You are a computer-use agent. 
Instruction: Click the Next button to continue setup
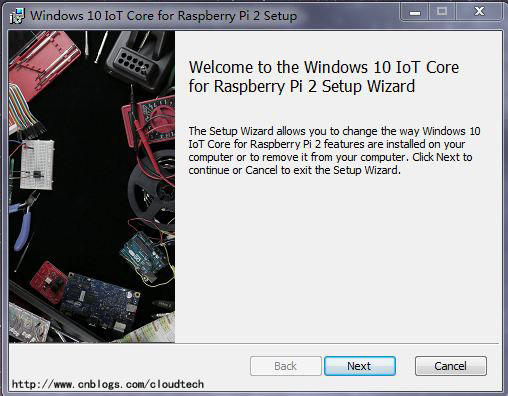[360, 366]
